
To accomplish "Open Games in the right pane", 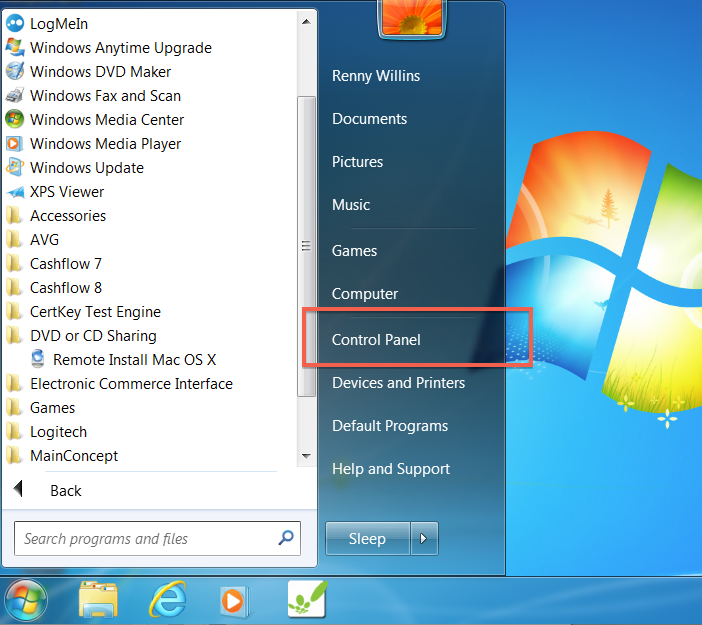I will point(354,251).
